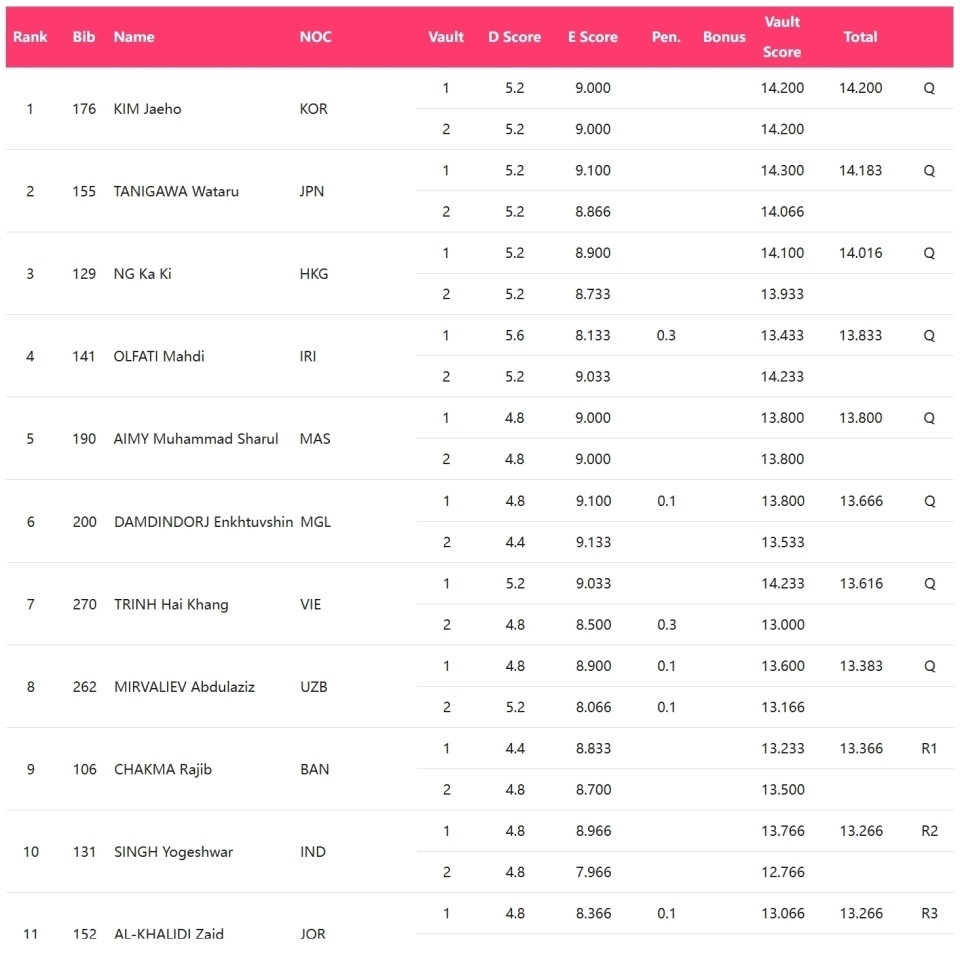Viewport: 960px width, 976px height.
Task: Click the Rank column header
Action: [x=30, y=37]
